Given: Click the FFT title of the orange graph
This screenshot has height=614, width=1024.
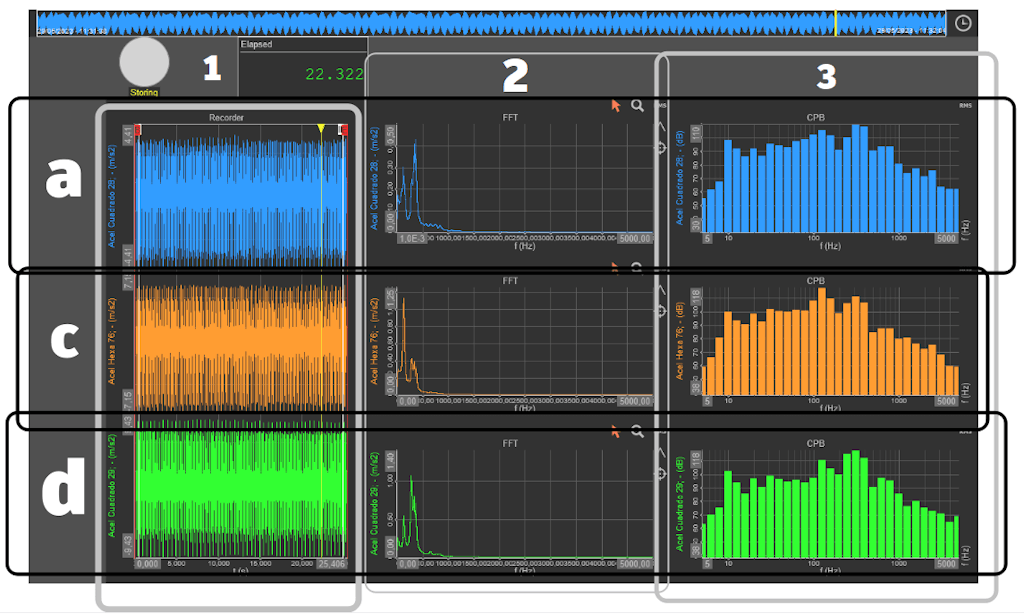Looking at the screenshot, I should (510, 281).
